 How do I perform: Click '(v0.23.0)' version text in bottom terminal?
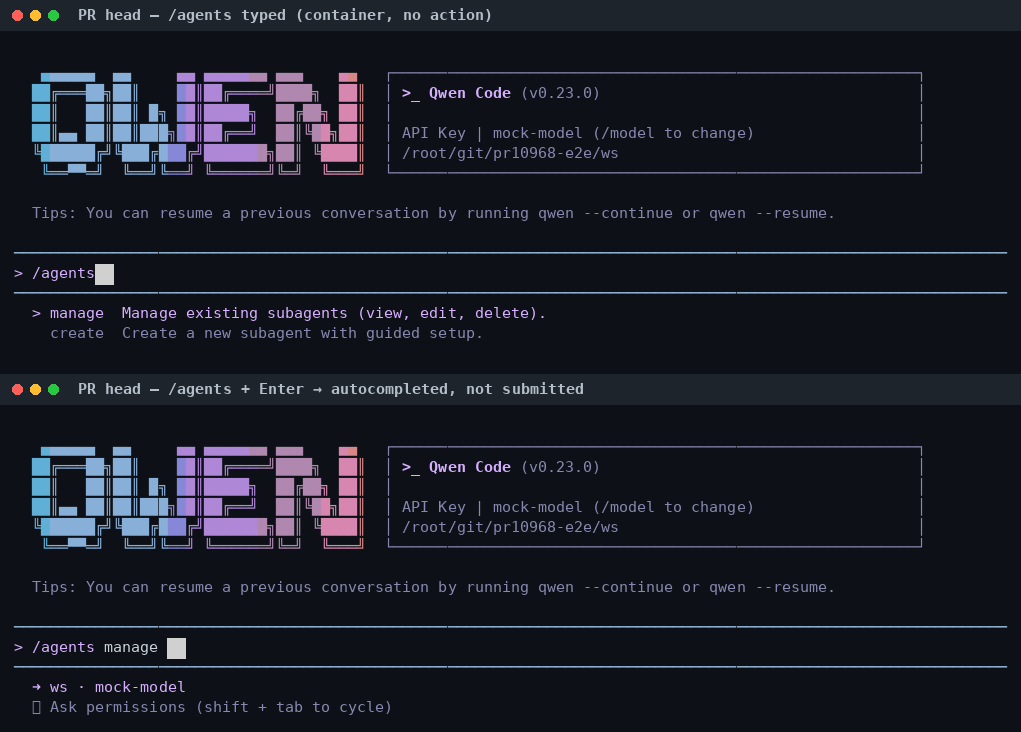(560, 467)
